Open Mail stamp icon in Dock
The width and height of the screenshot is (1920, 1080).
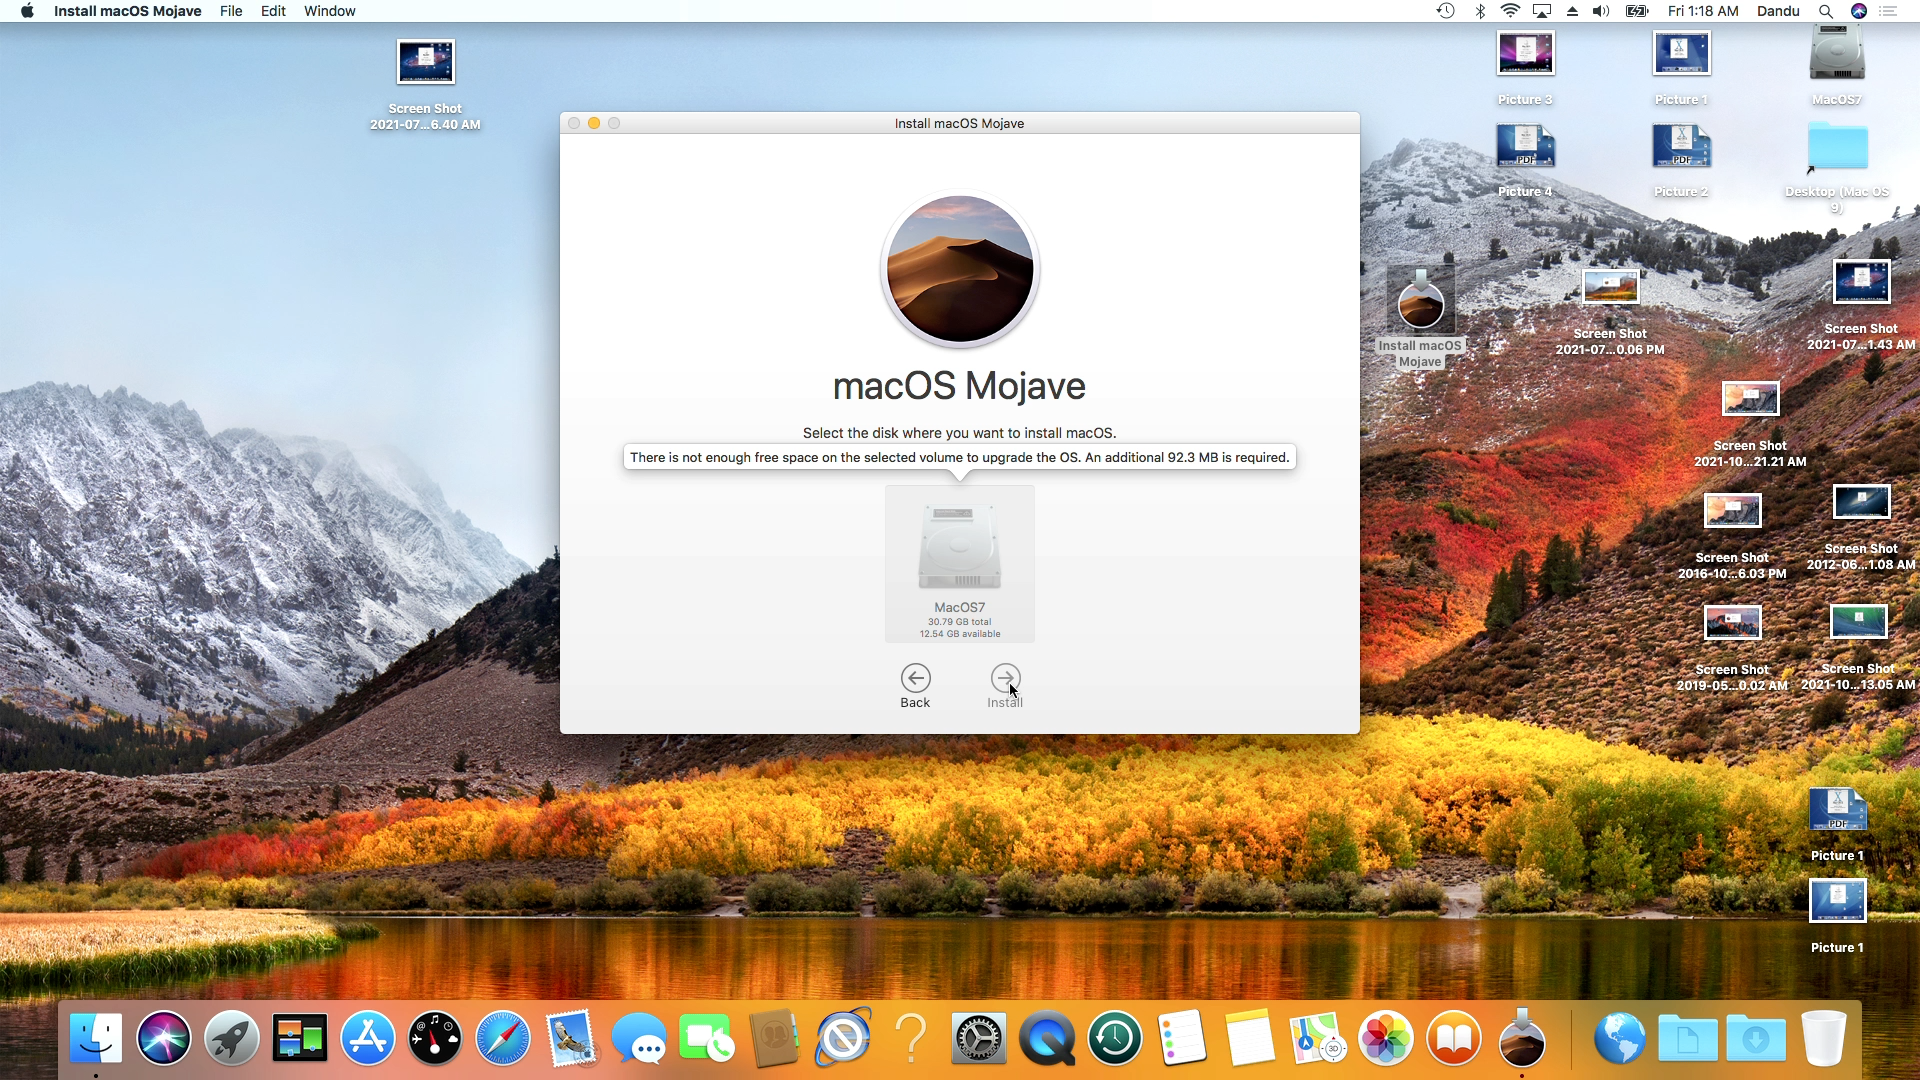pyautogui.click(x=571, y=1038)
